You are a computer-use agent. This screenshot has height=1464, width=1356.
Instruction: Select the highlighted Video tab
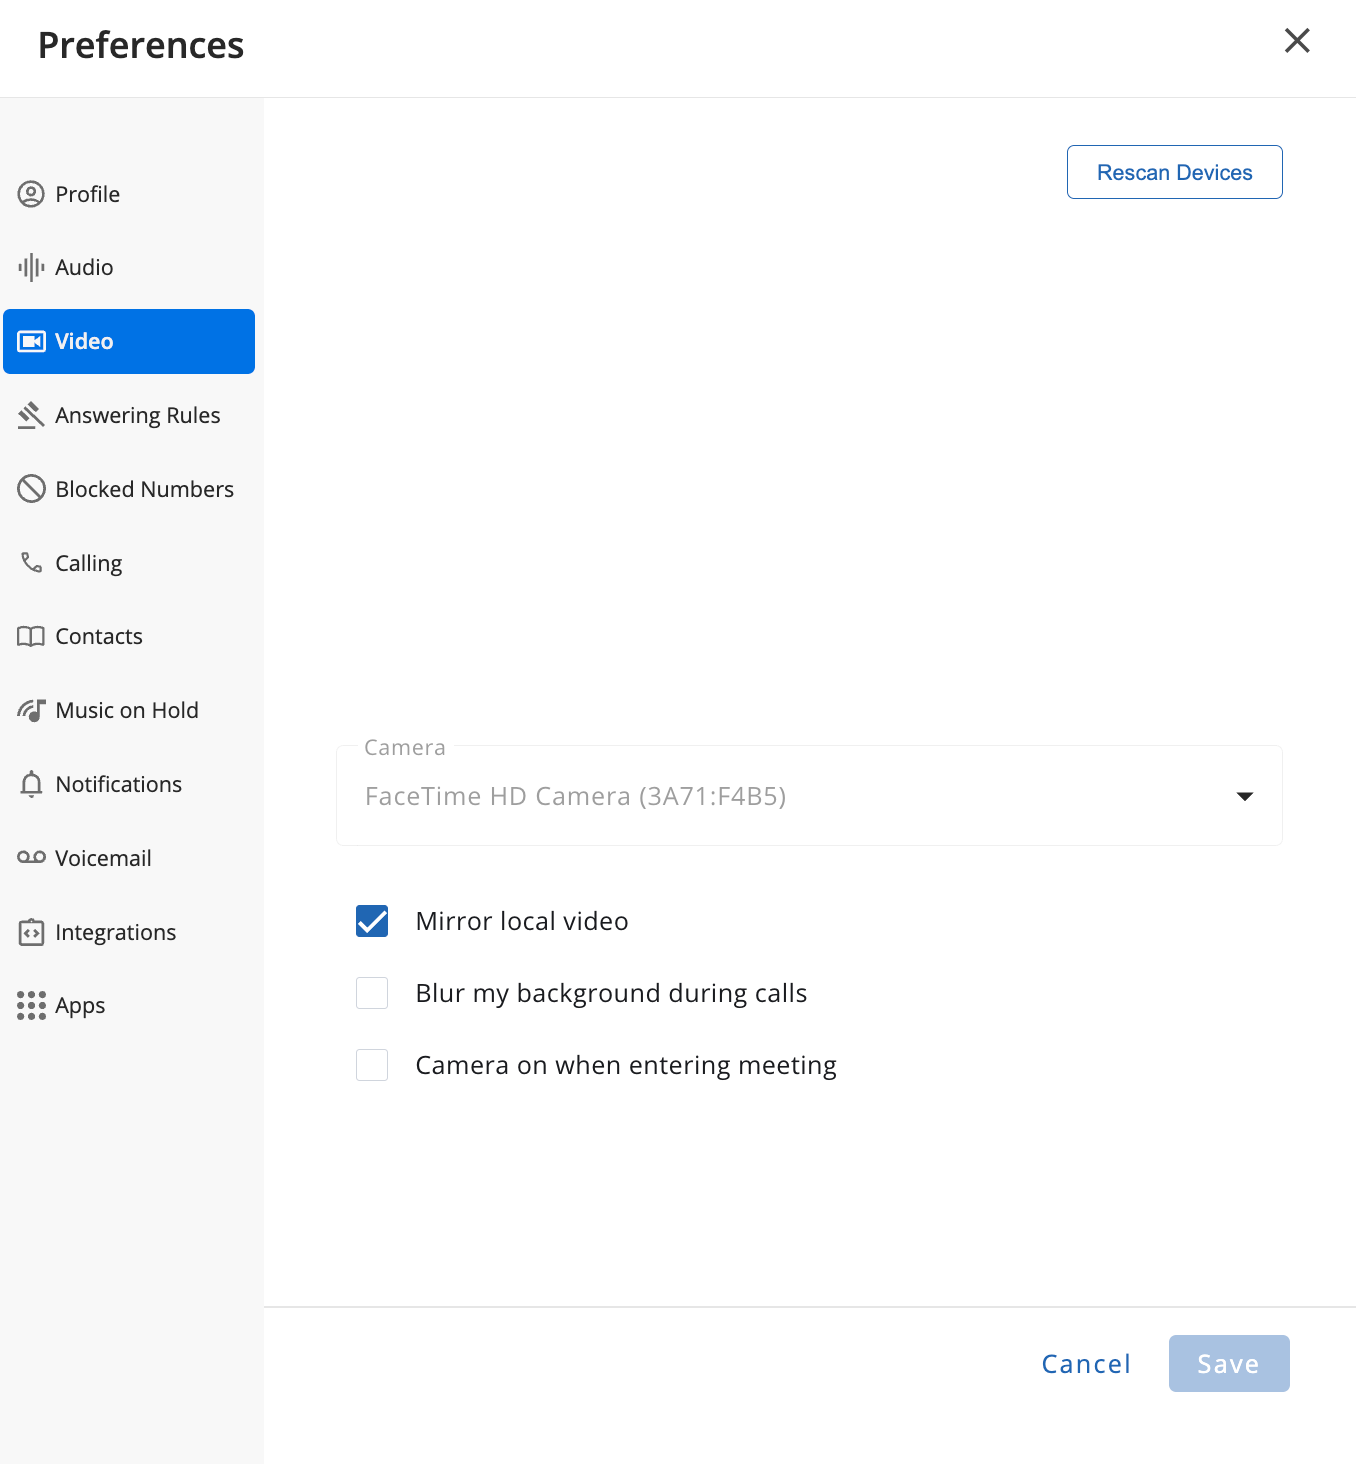pyautogui.click(x=129, y=341)
